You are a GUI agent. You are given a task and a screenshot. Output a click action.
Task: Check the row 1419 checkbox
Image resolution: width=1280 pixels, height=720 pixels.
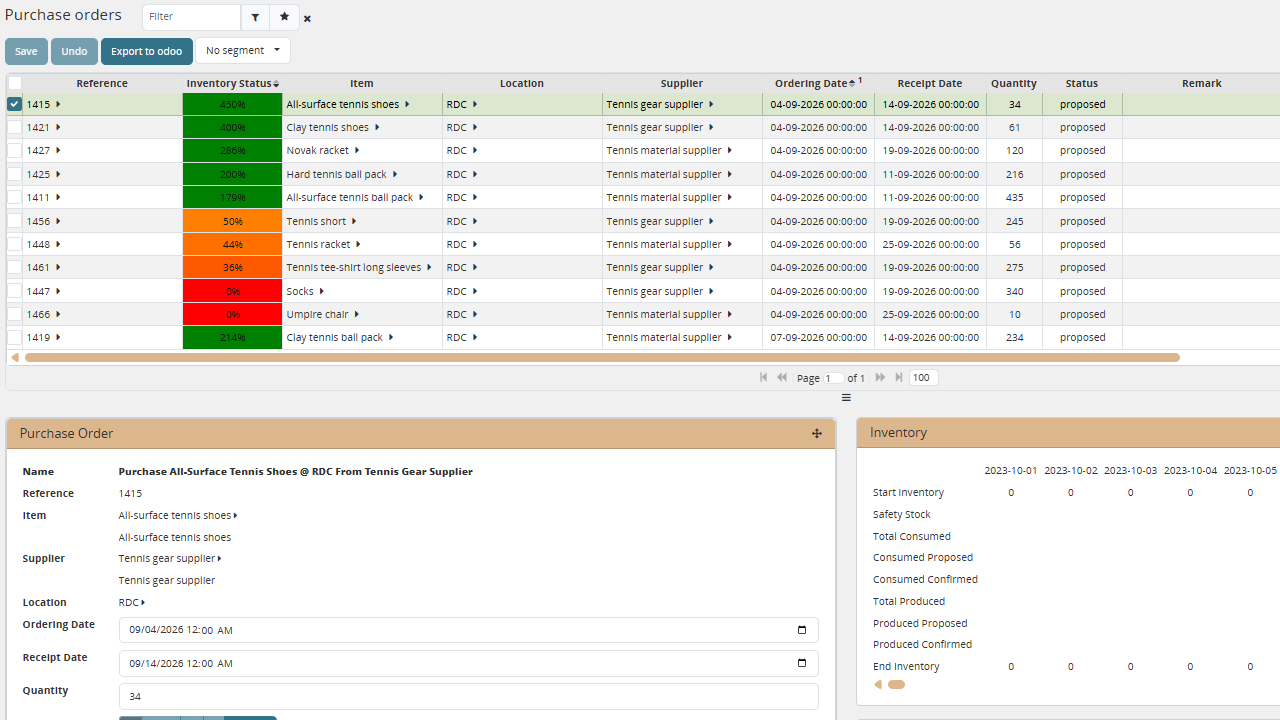click(15, 337)
